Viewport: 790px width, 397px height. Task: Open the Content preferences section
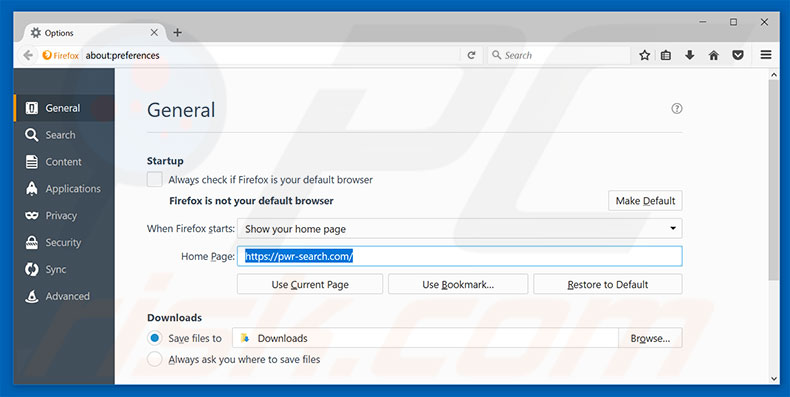pyautogui.click(x=64, y=162)
